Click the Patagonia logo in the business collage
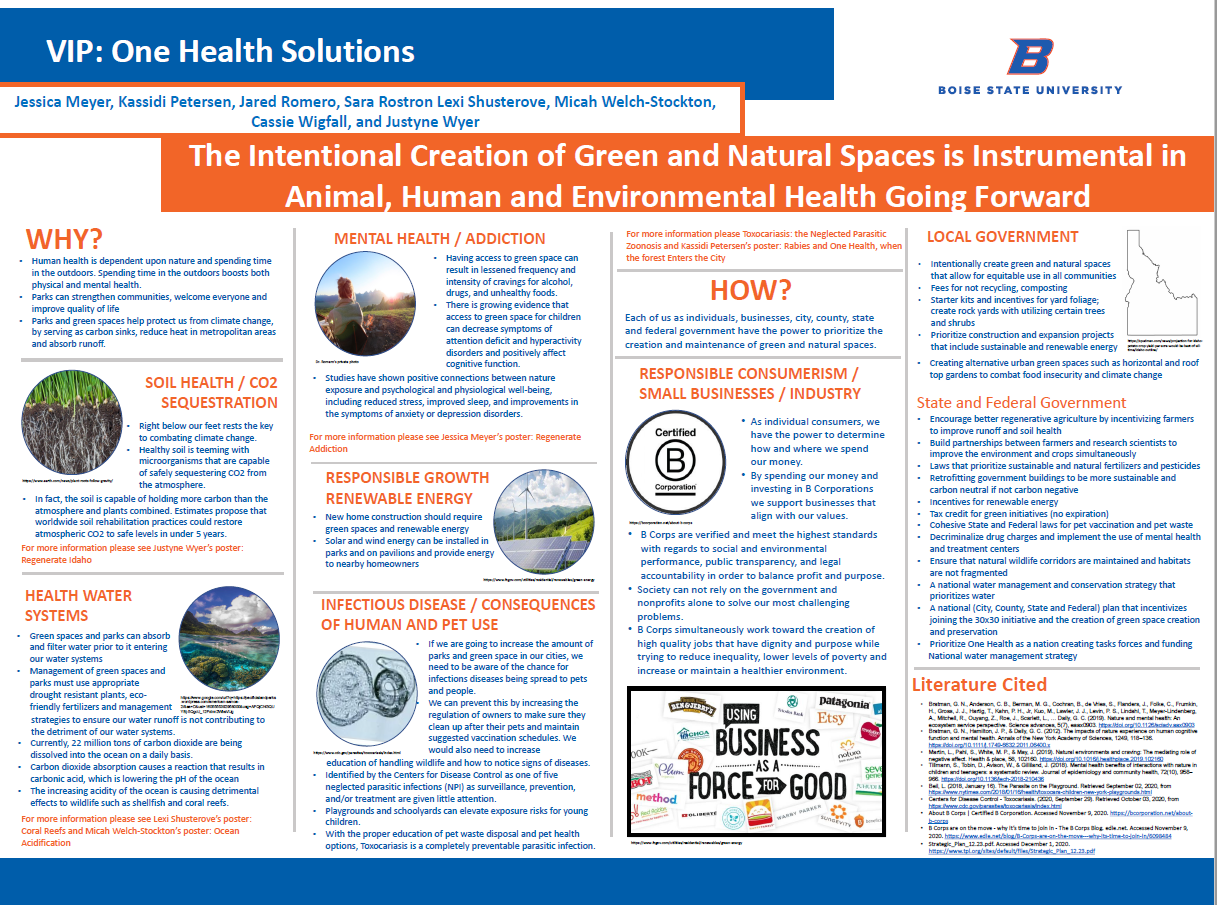Image resolution: width=1217 pixels, height=905 pixels. pyautogui.click(x=845, y=703)
